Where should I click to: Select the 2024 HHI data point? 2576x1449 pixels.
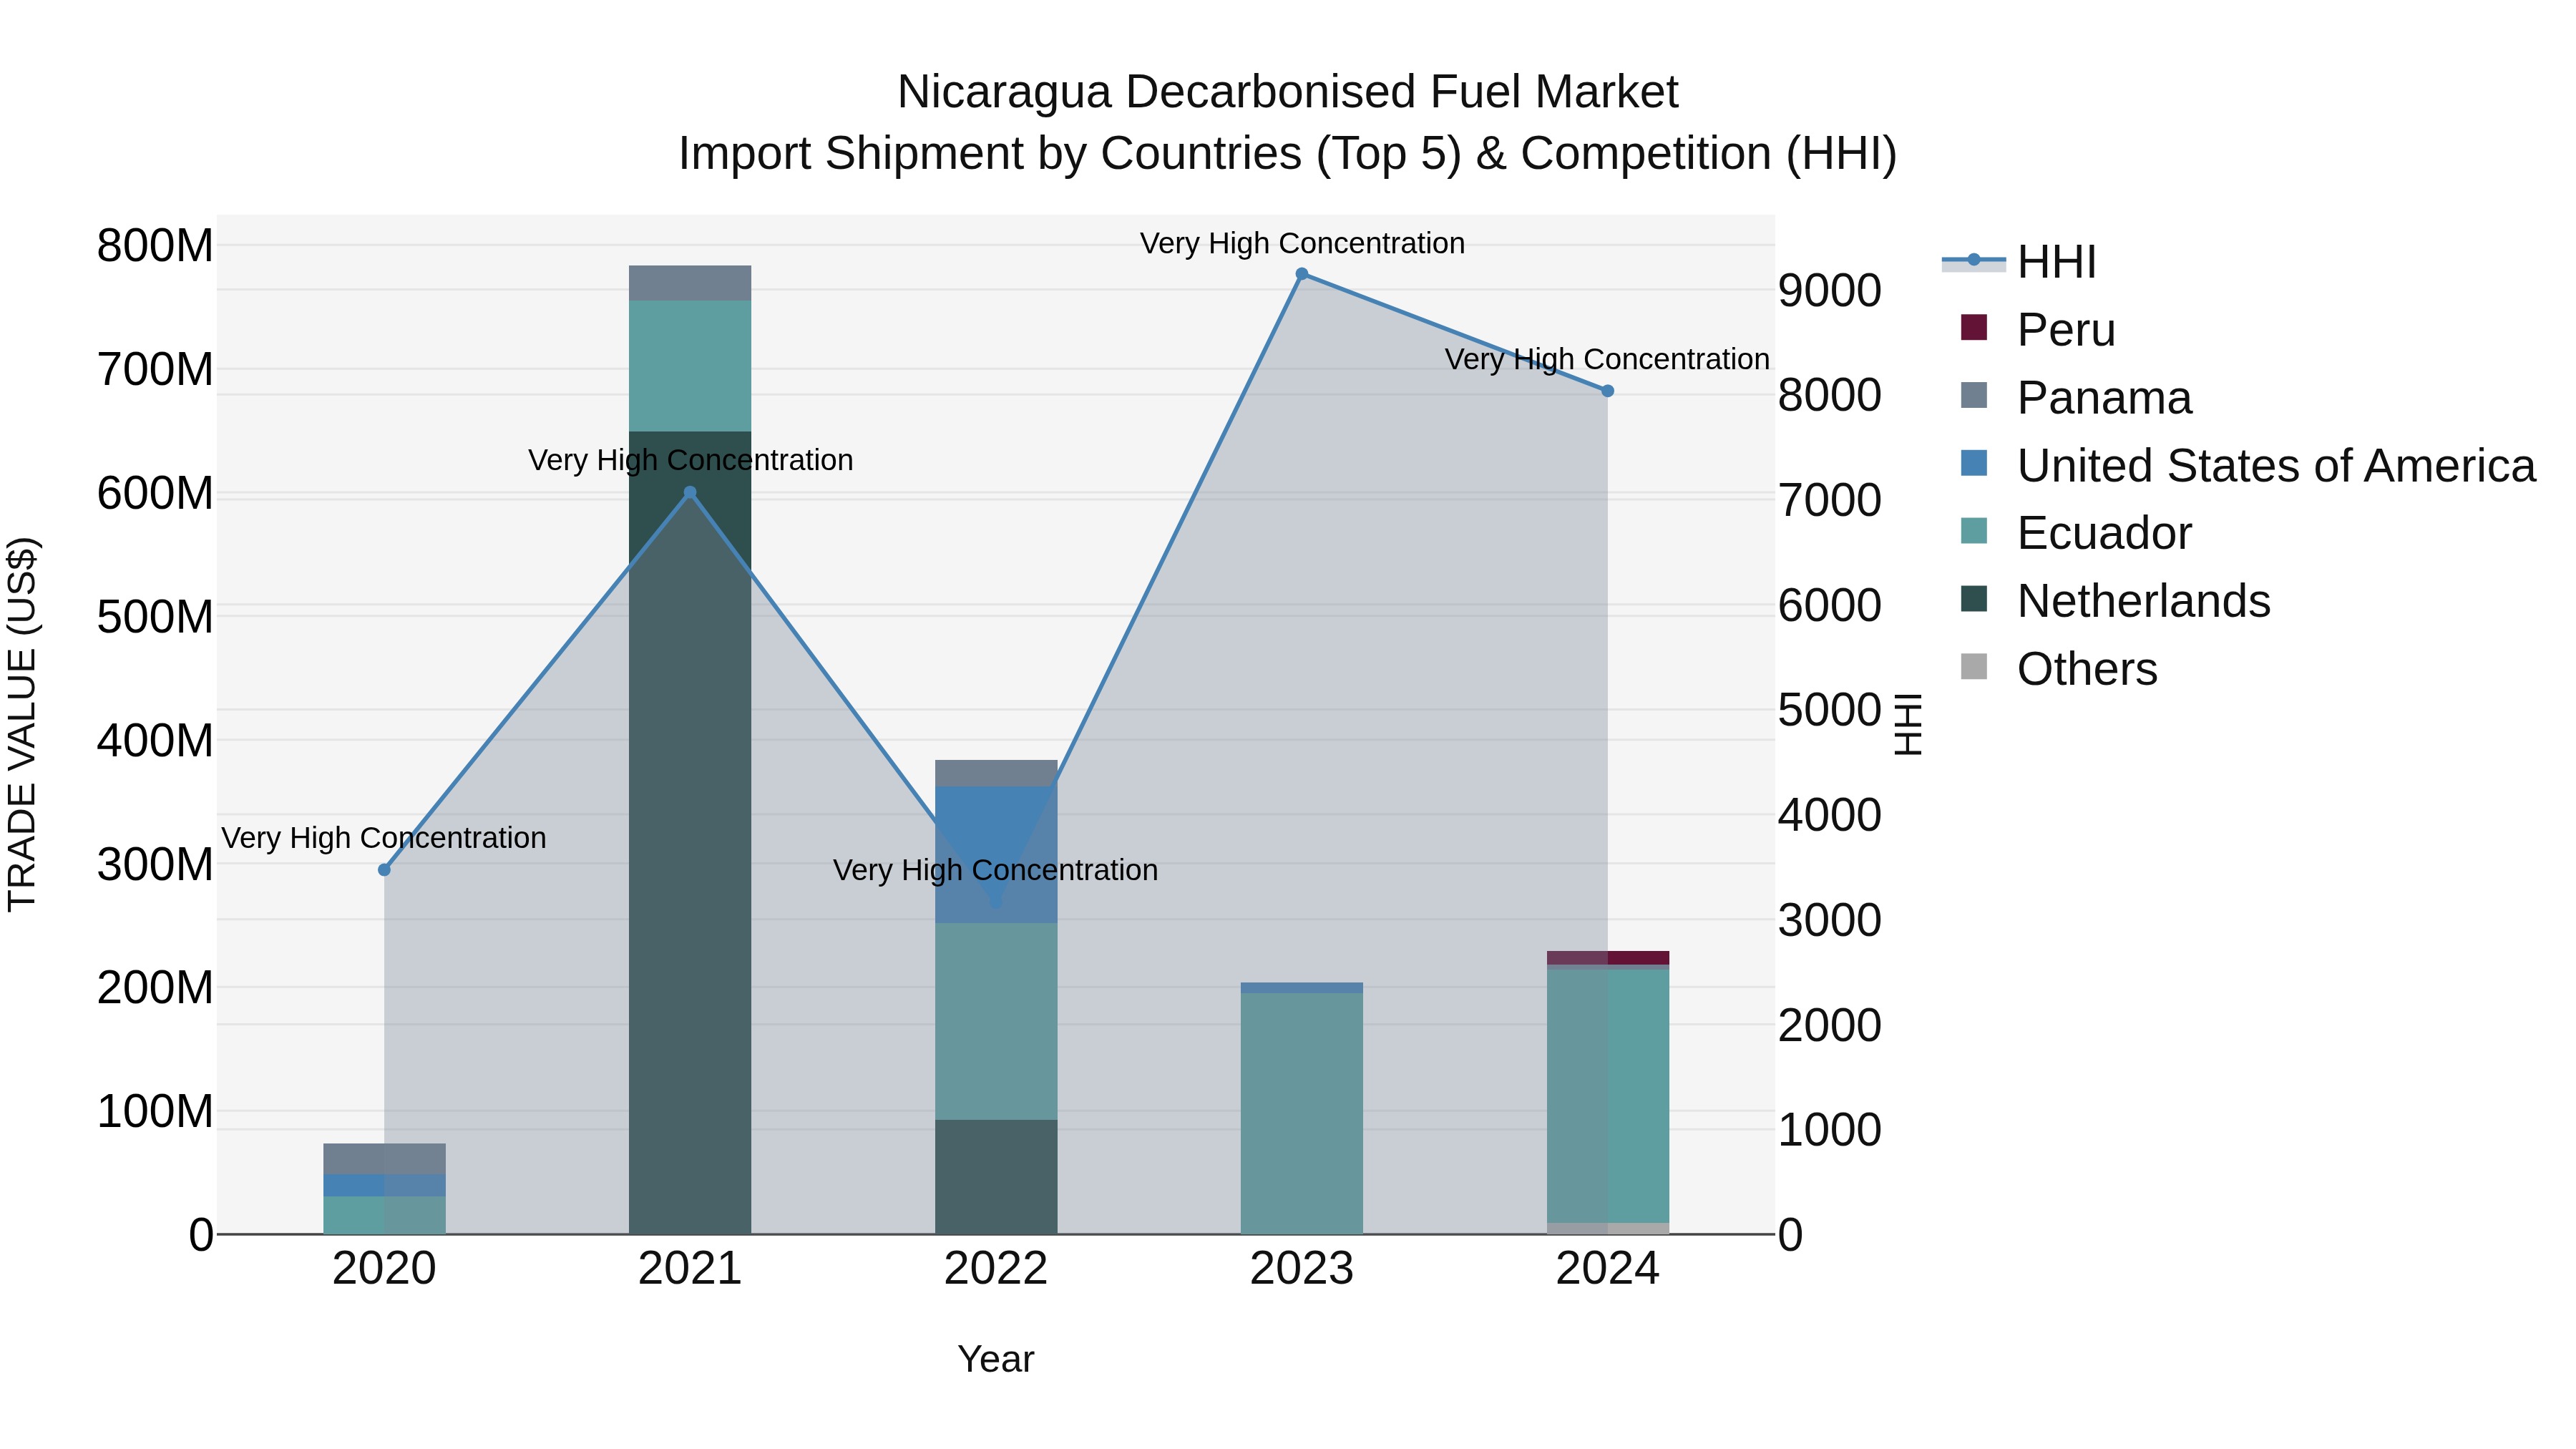click(x=1608, y=391)
